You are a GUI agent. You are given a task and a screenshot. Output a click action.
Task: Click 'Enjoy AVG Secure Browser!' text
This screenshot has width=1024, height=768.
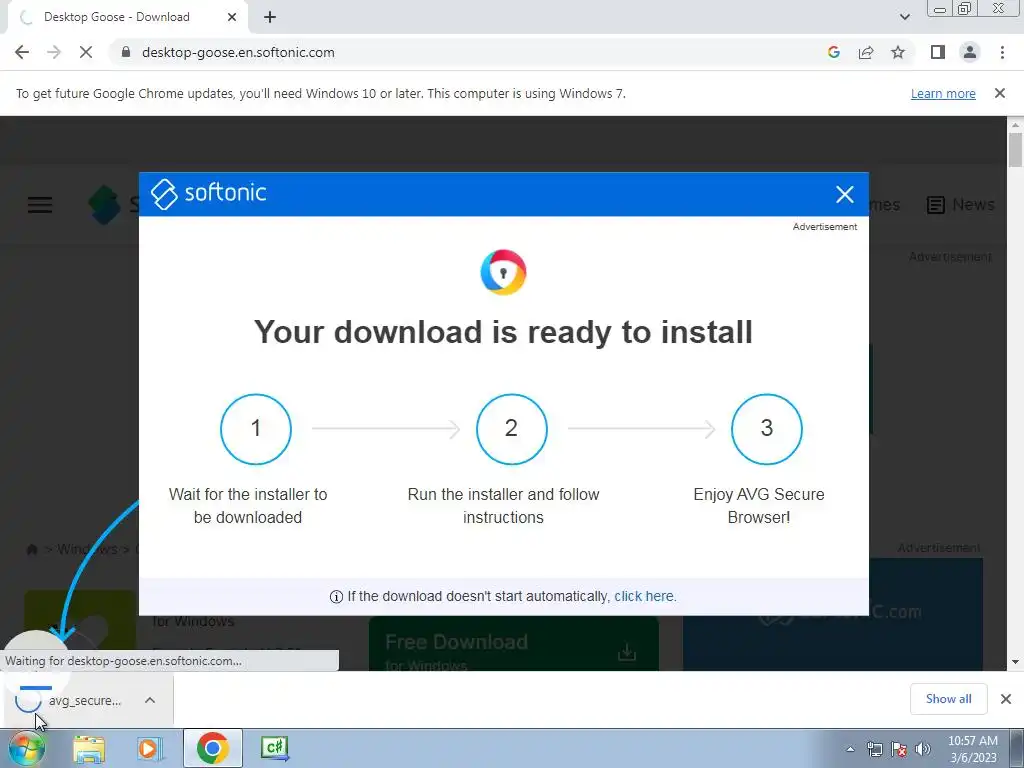(x=759, y=505)
